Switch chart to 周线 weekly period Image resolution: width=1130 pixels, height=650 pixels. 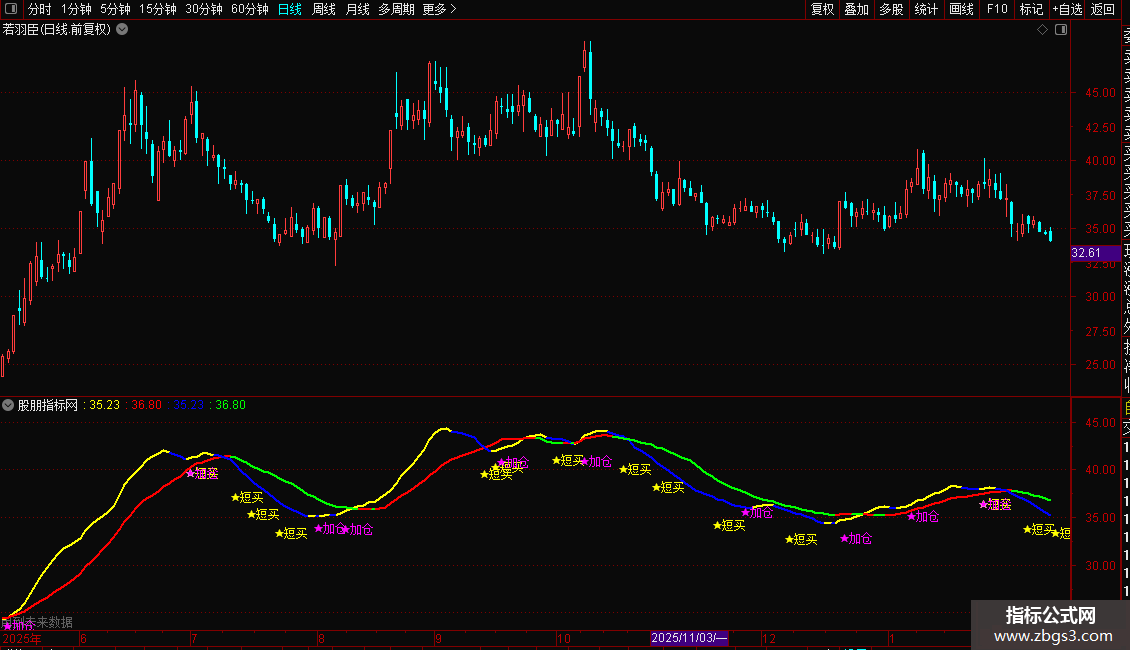(324, 9)
